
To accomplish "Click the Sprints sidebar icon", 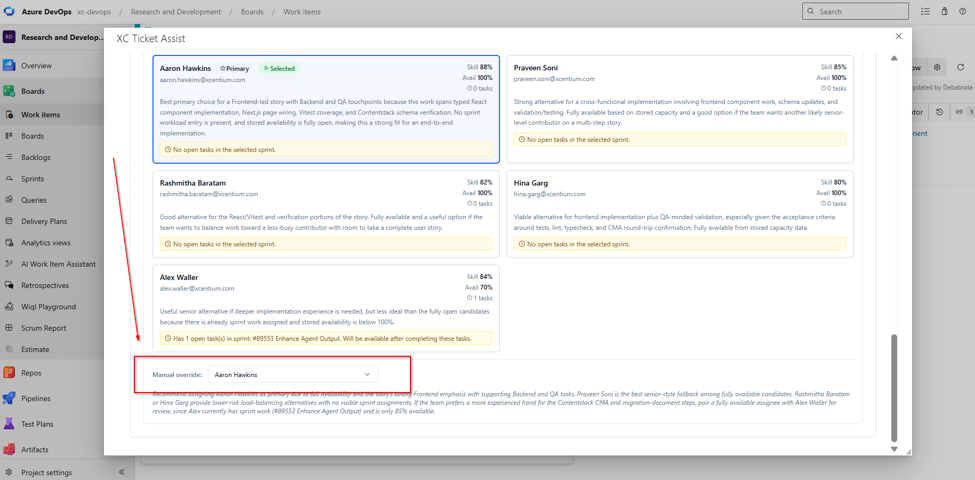I will coord(9,178).
